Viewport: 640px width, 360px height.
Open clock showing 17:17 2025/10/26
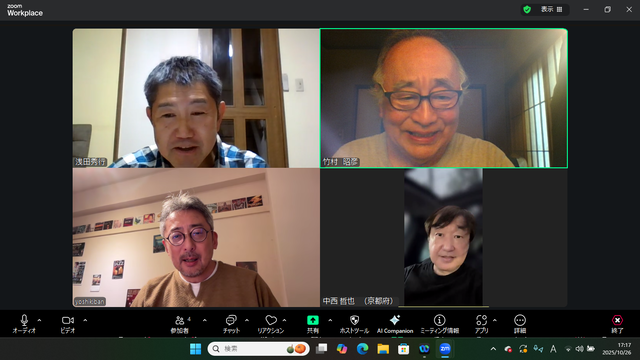(616, 349)
